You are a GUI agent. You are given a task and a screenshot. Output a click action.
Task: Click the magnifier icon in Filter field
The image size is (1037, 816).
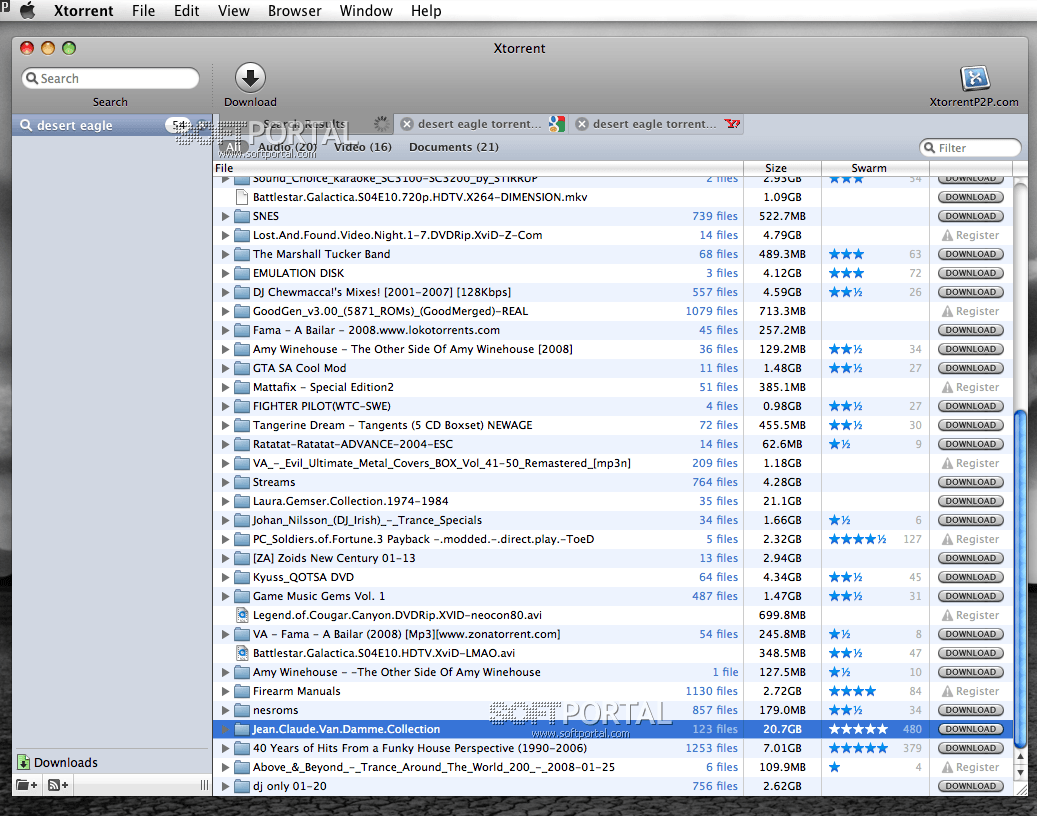[x=929, y=147]
